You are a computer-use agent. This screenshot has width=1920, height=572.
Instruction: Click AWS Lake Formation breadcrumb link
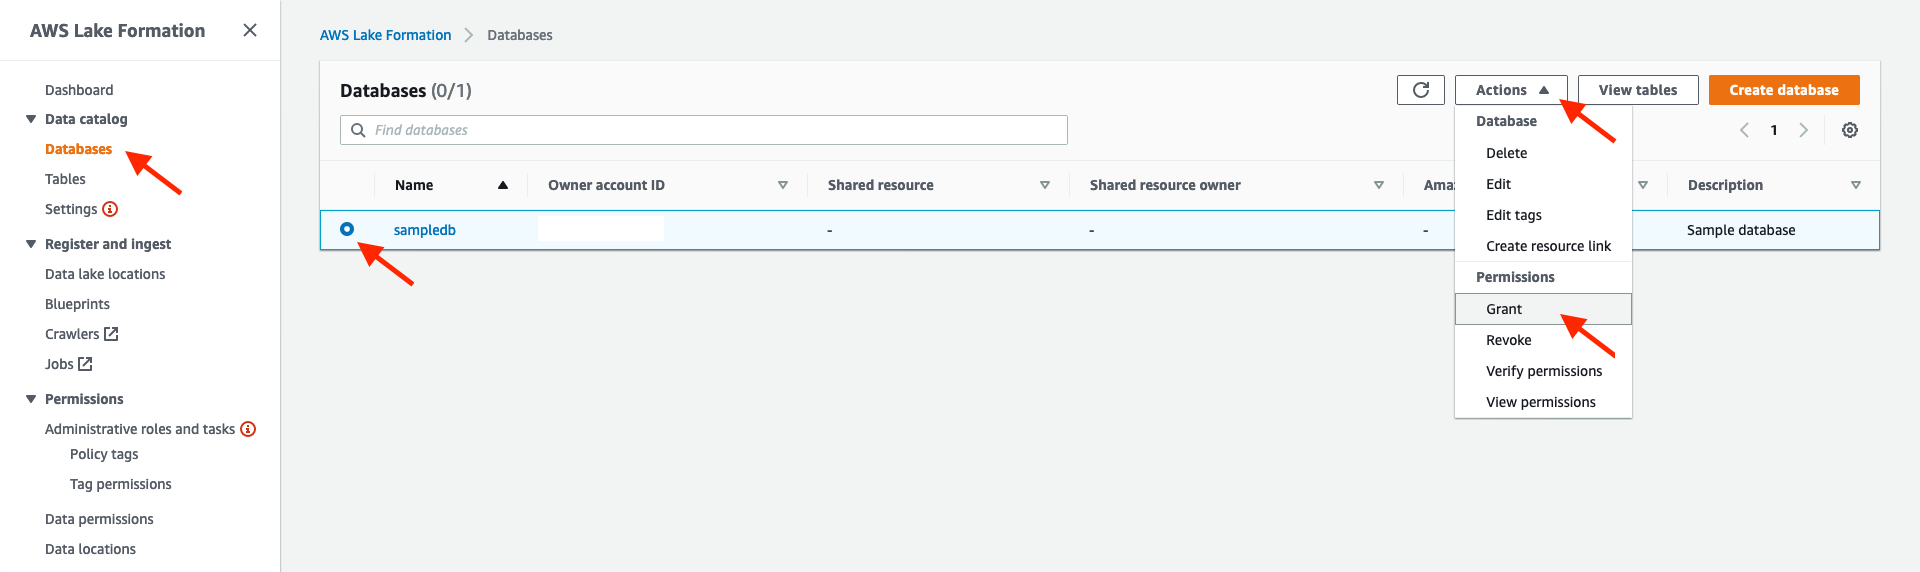click(x=385, y=35)
